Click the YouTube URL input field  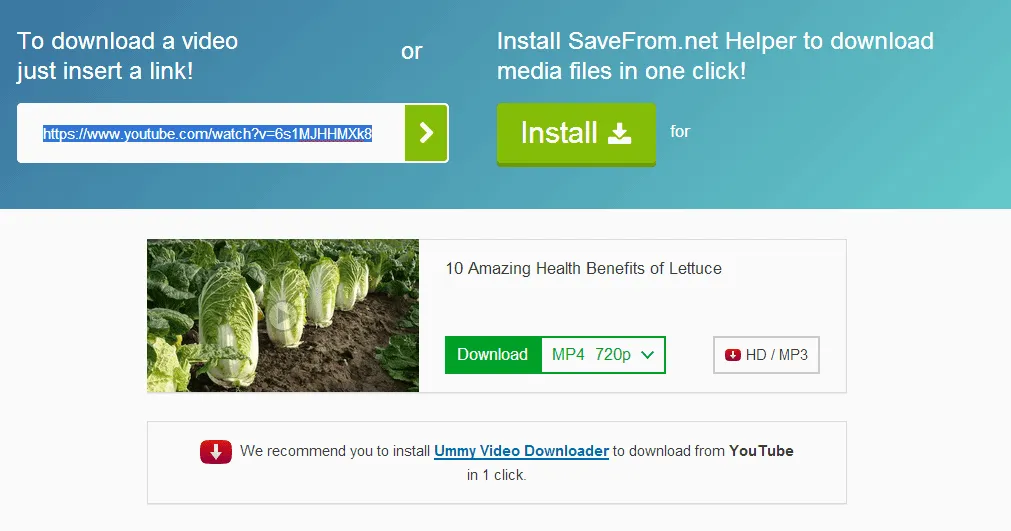point(208,133)
